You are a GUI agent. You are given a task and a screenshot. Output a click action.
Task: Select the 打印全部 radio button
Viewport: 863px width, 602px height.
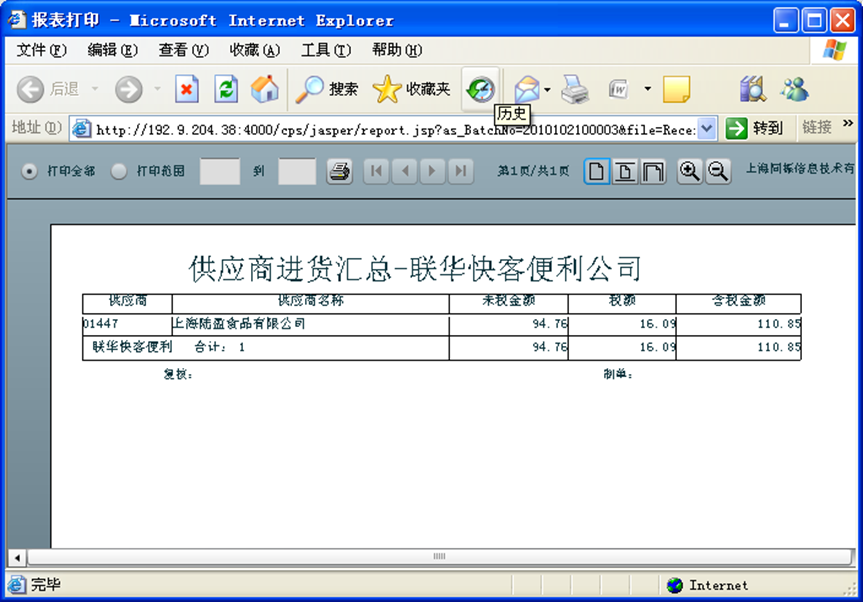coord(29,171)
